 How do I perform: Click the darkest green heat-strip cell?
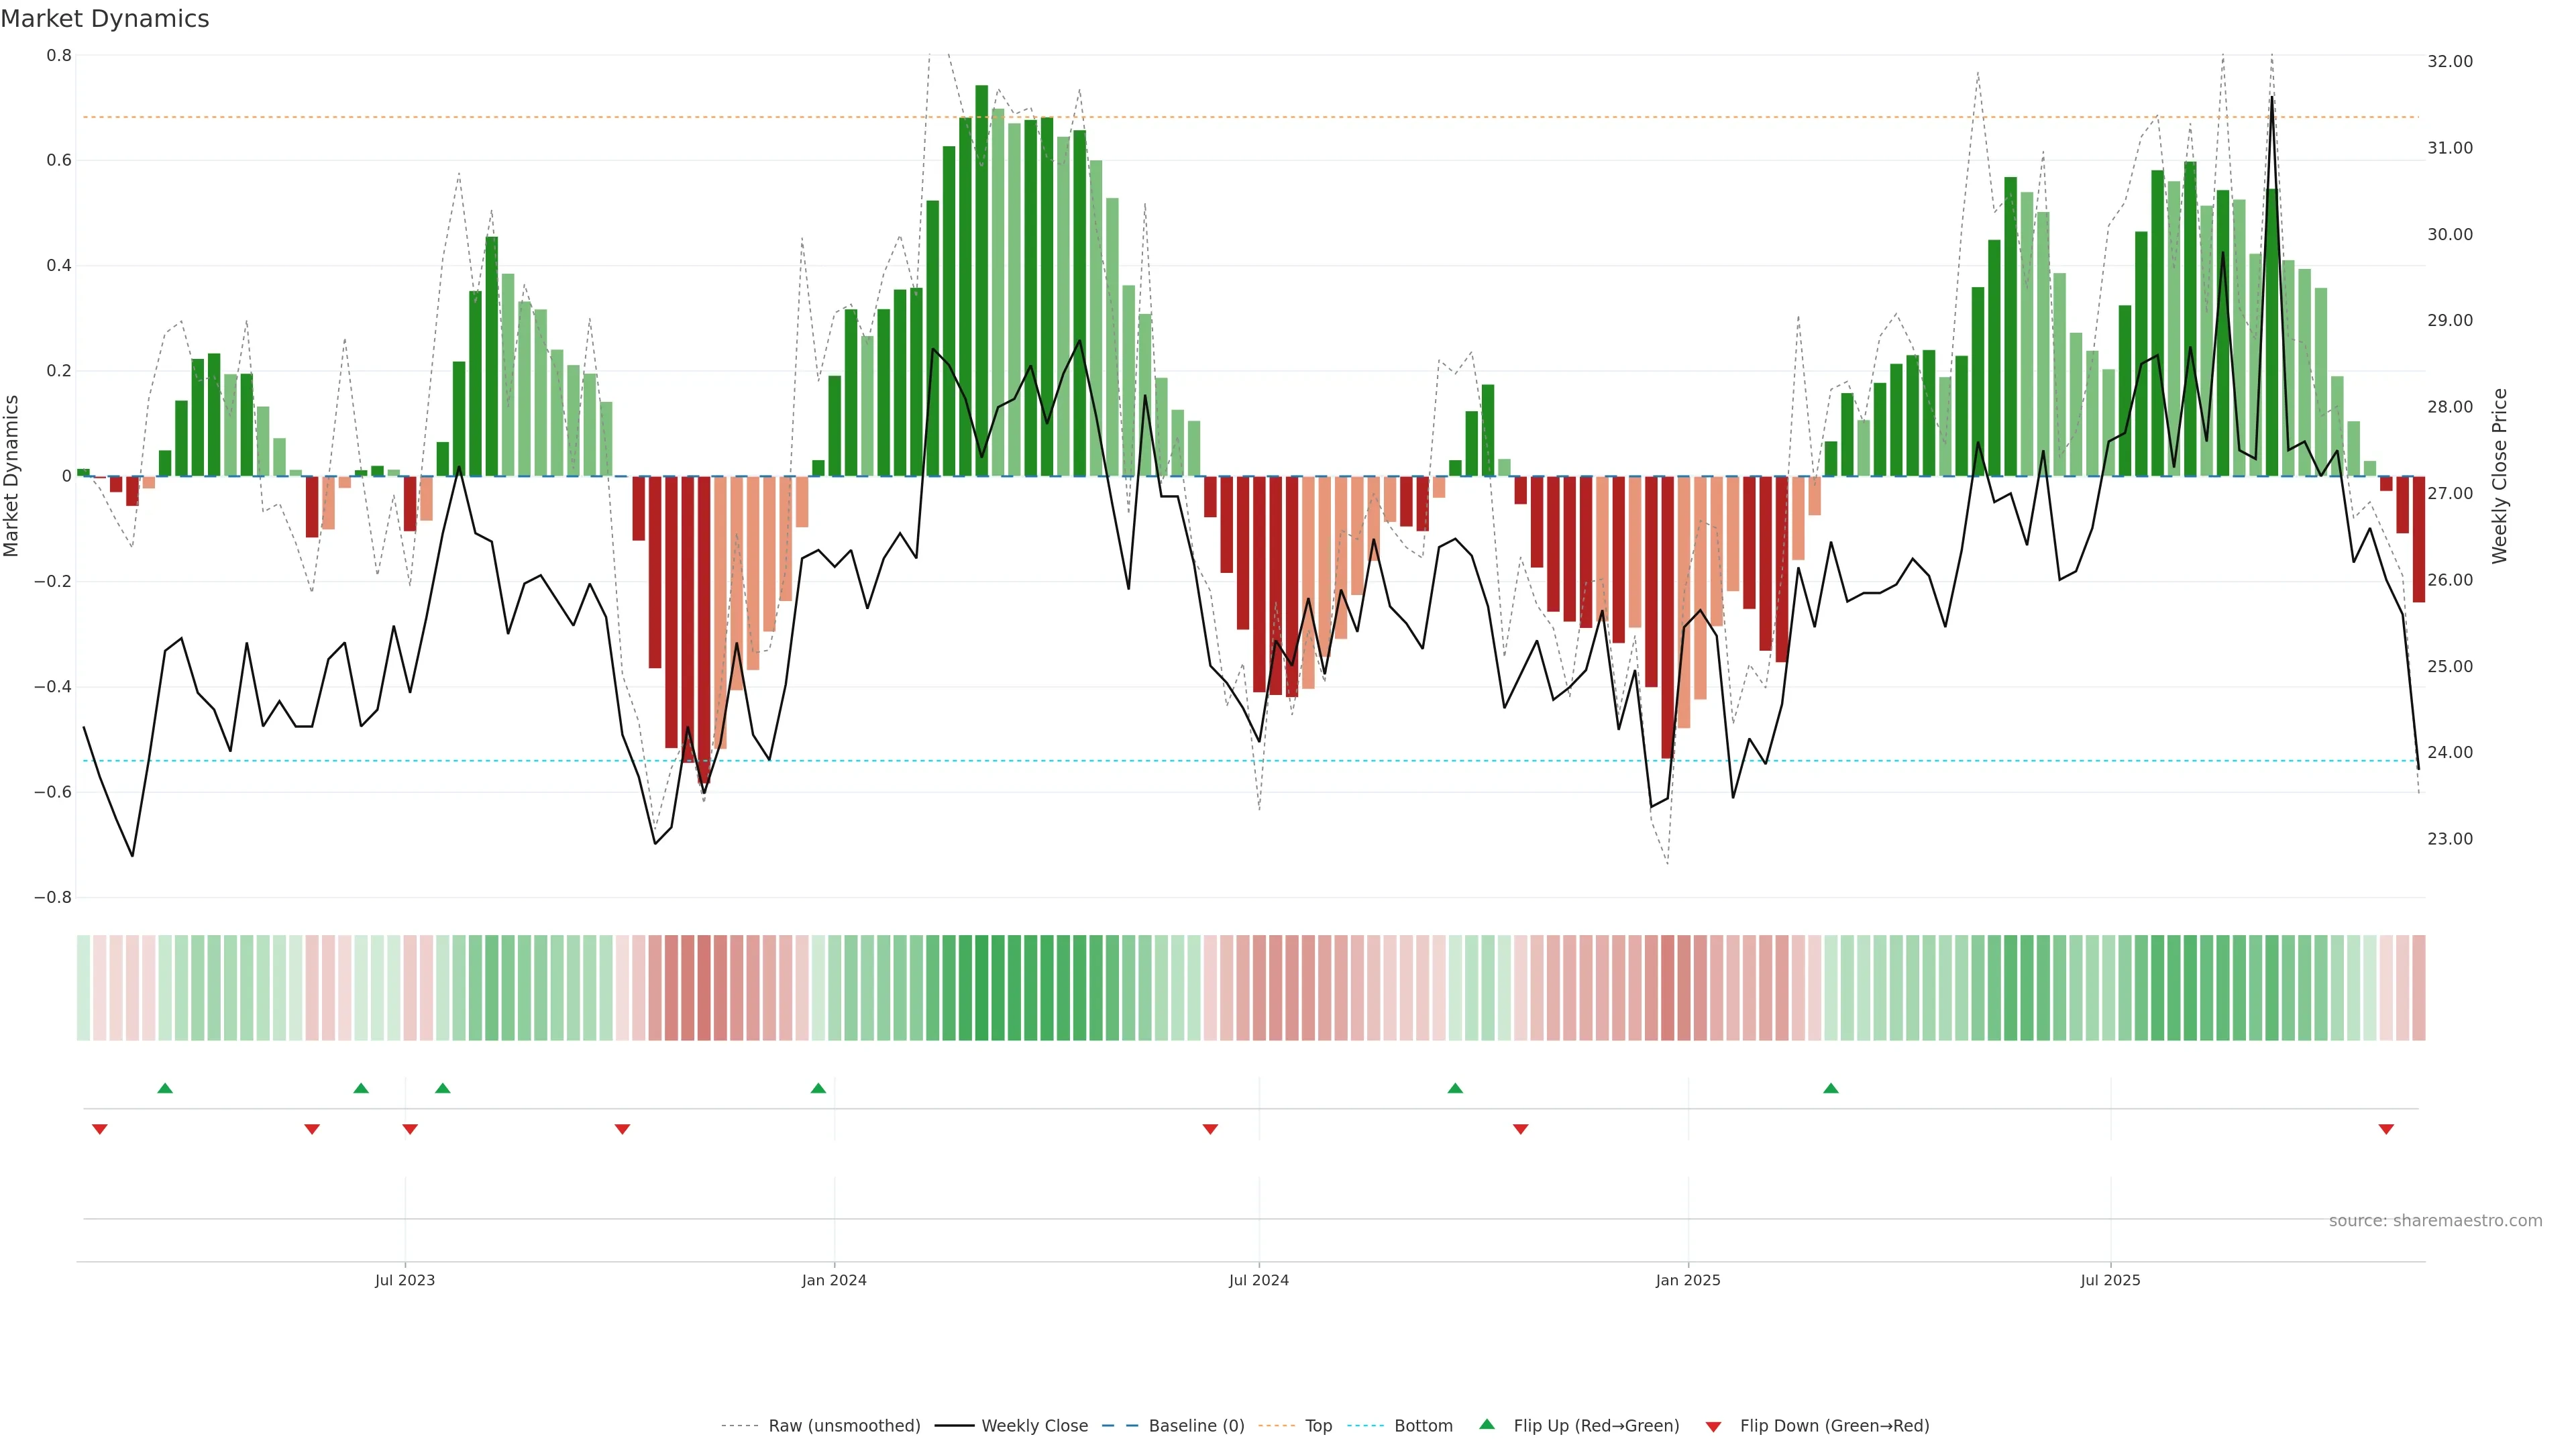(981, 988)
